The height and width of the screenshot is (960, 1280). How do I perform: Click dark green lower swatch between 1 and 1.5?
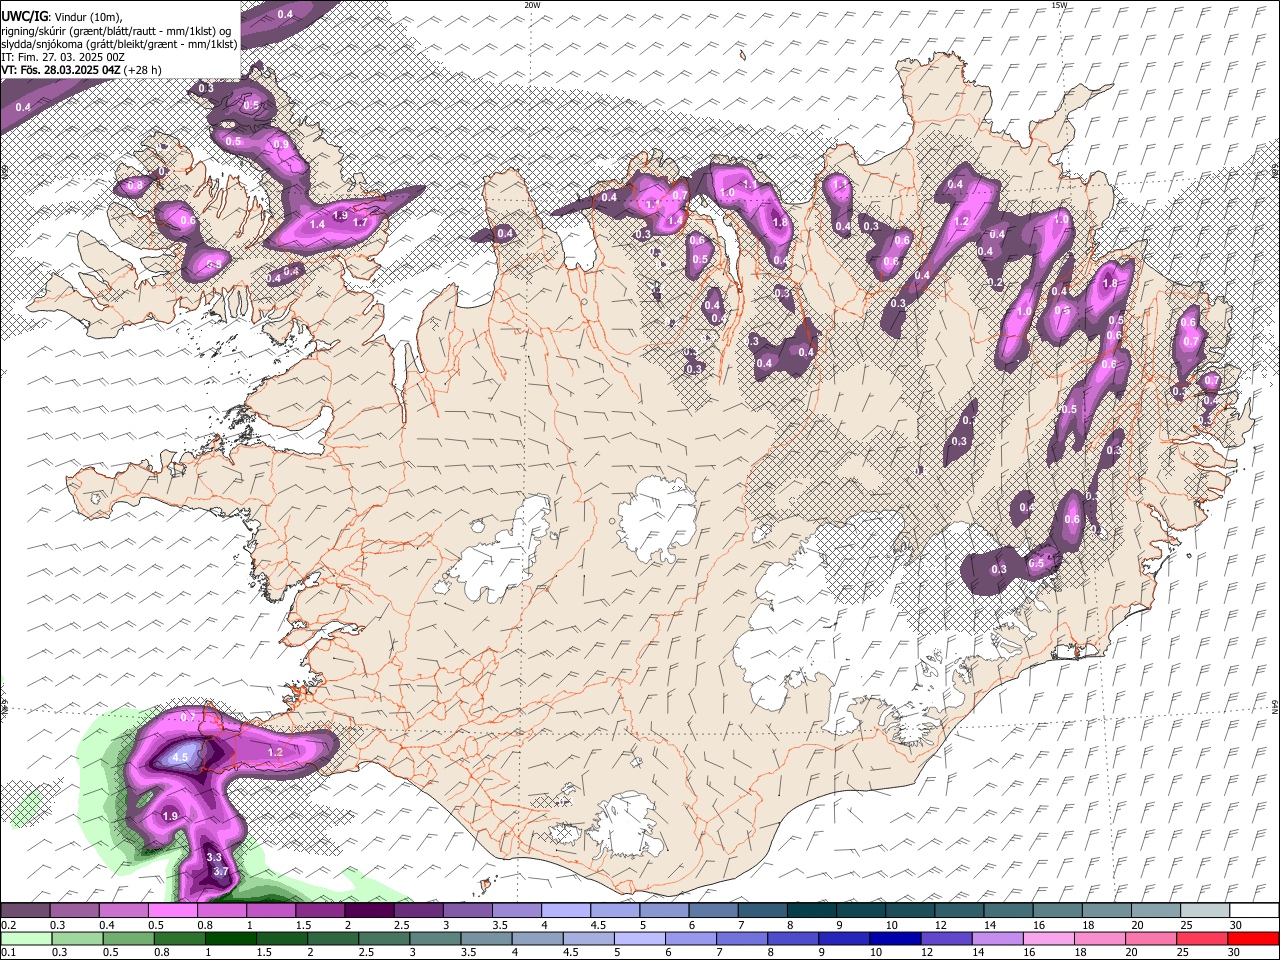[x=230, y=938]
